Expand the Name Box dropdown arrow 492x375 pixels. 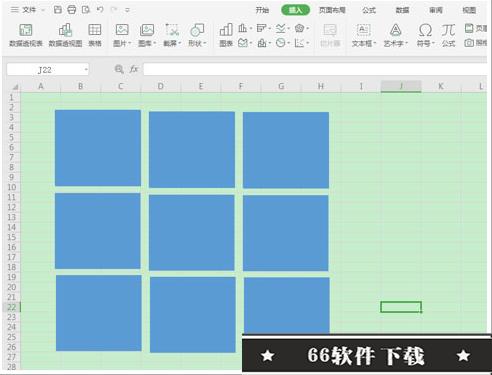click(86, 70)
